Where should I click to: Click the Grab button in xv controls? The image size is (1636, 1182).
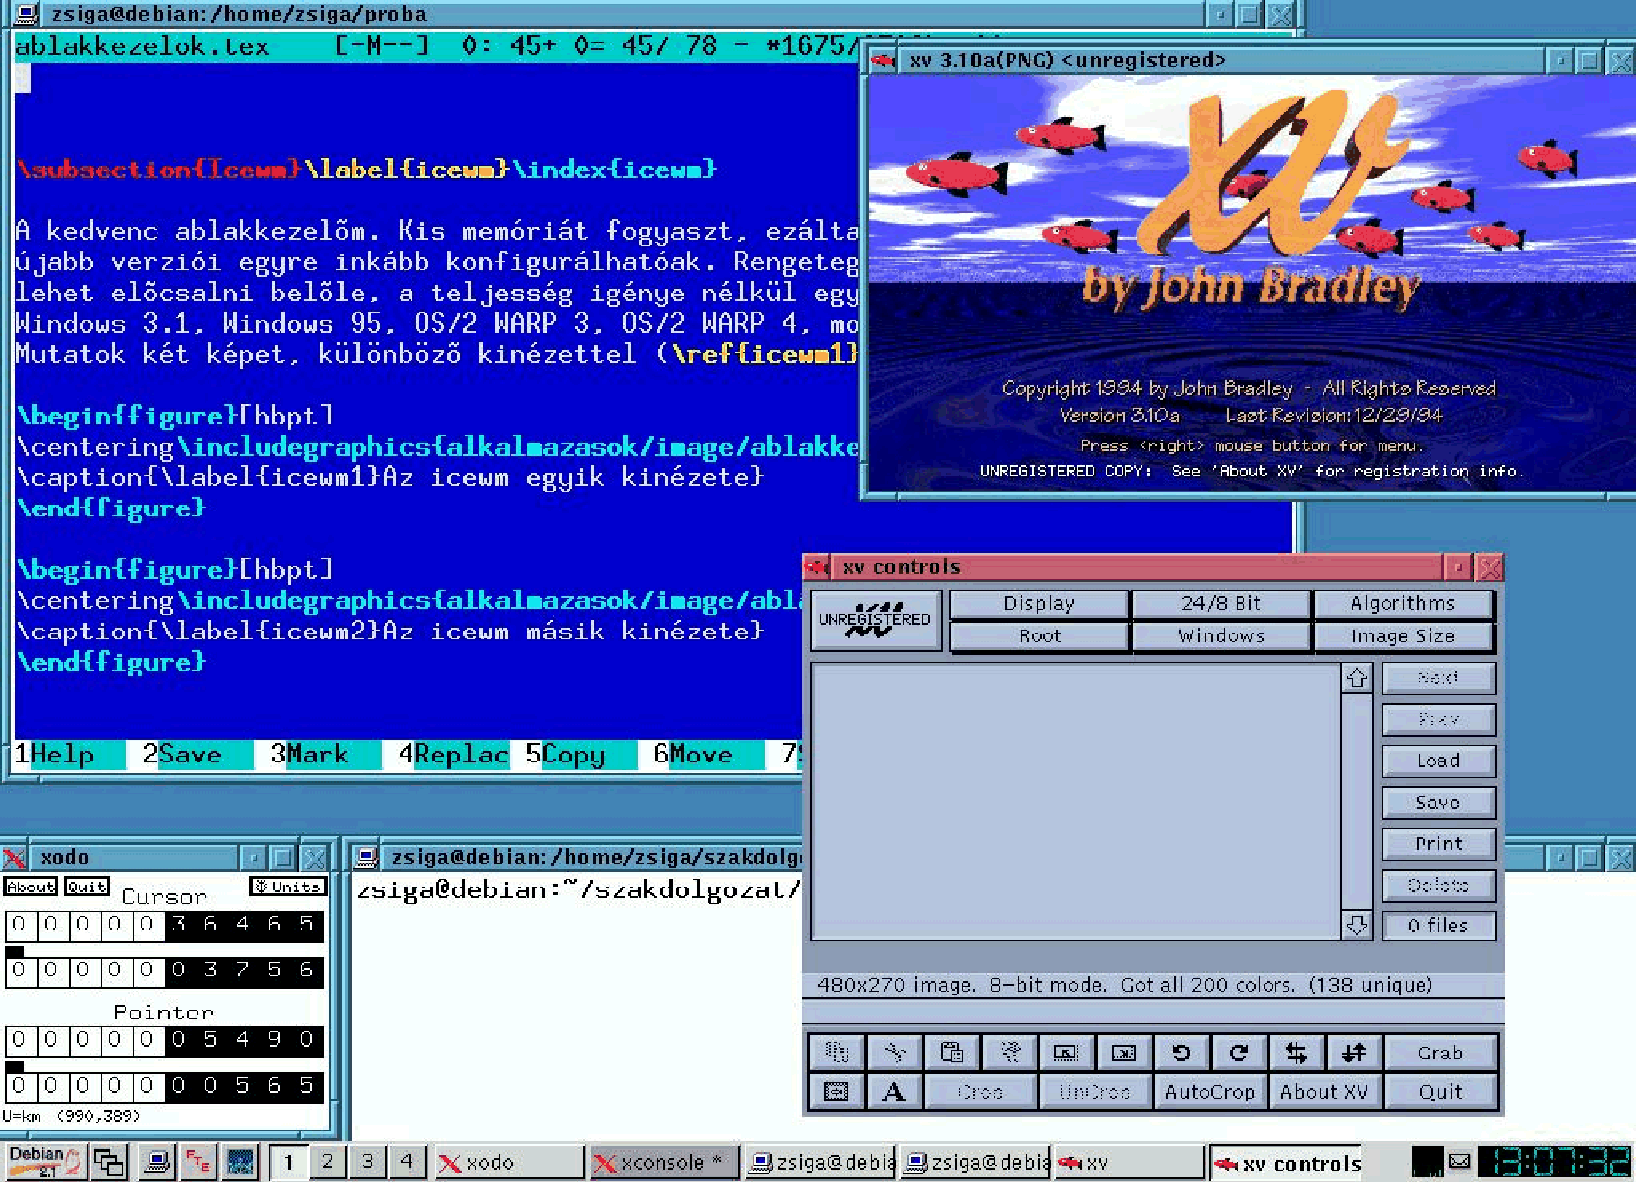1440,1052
